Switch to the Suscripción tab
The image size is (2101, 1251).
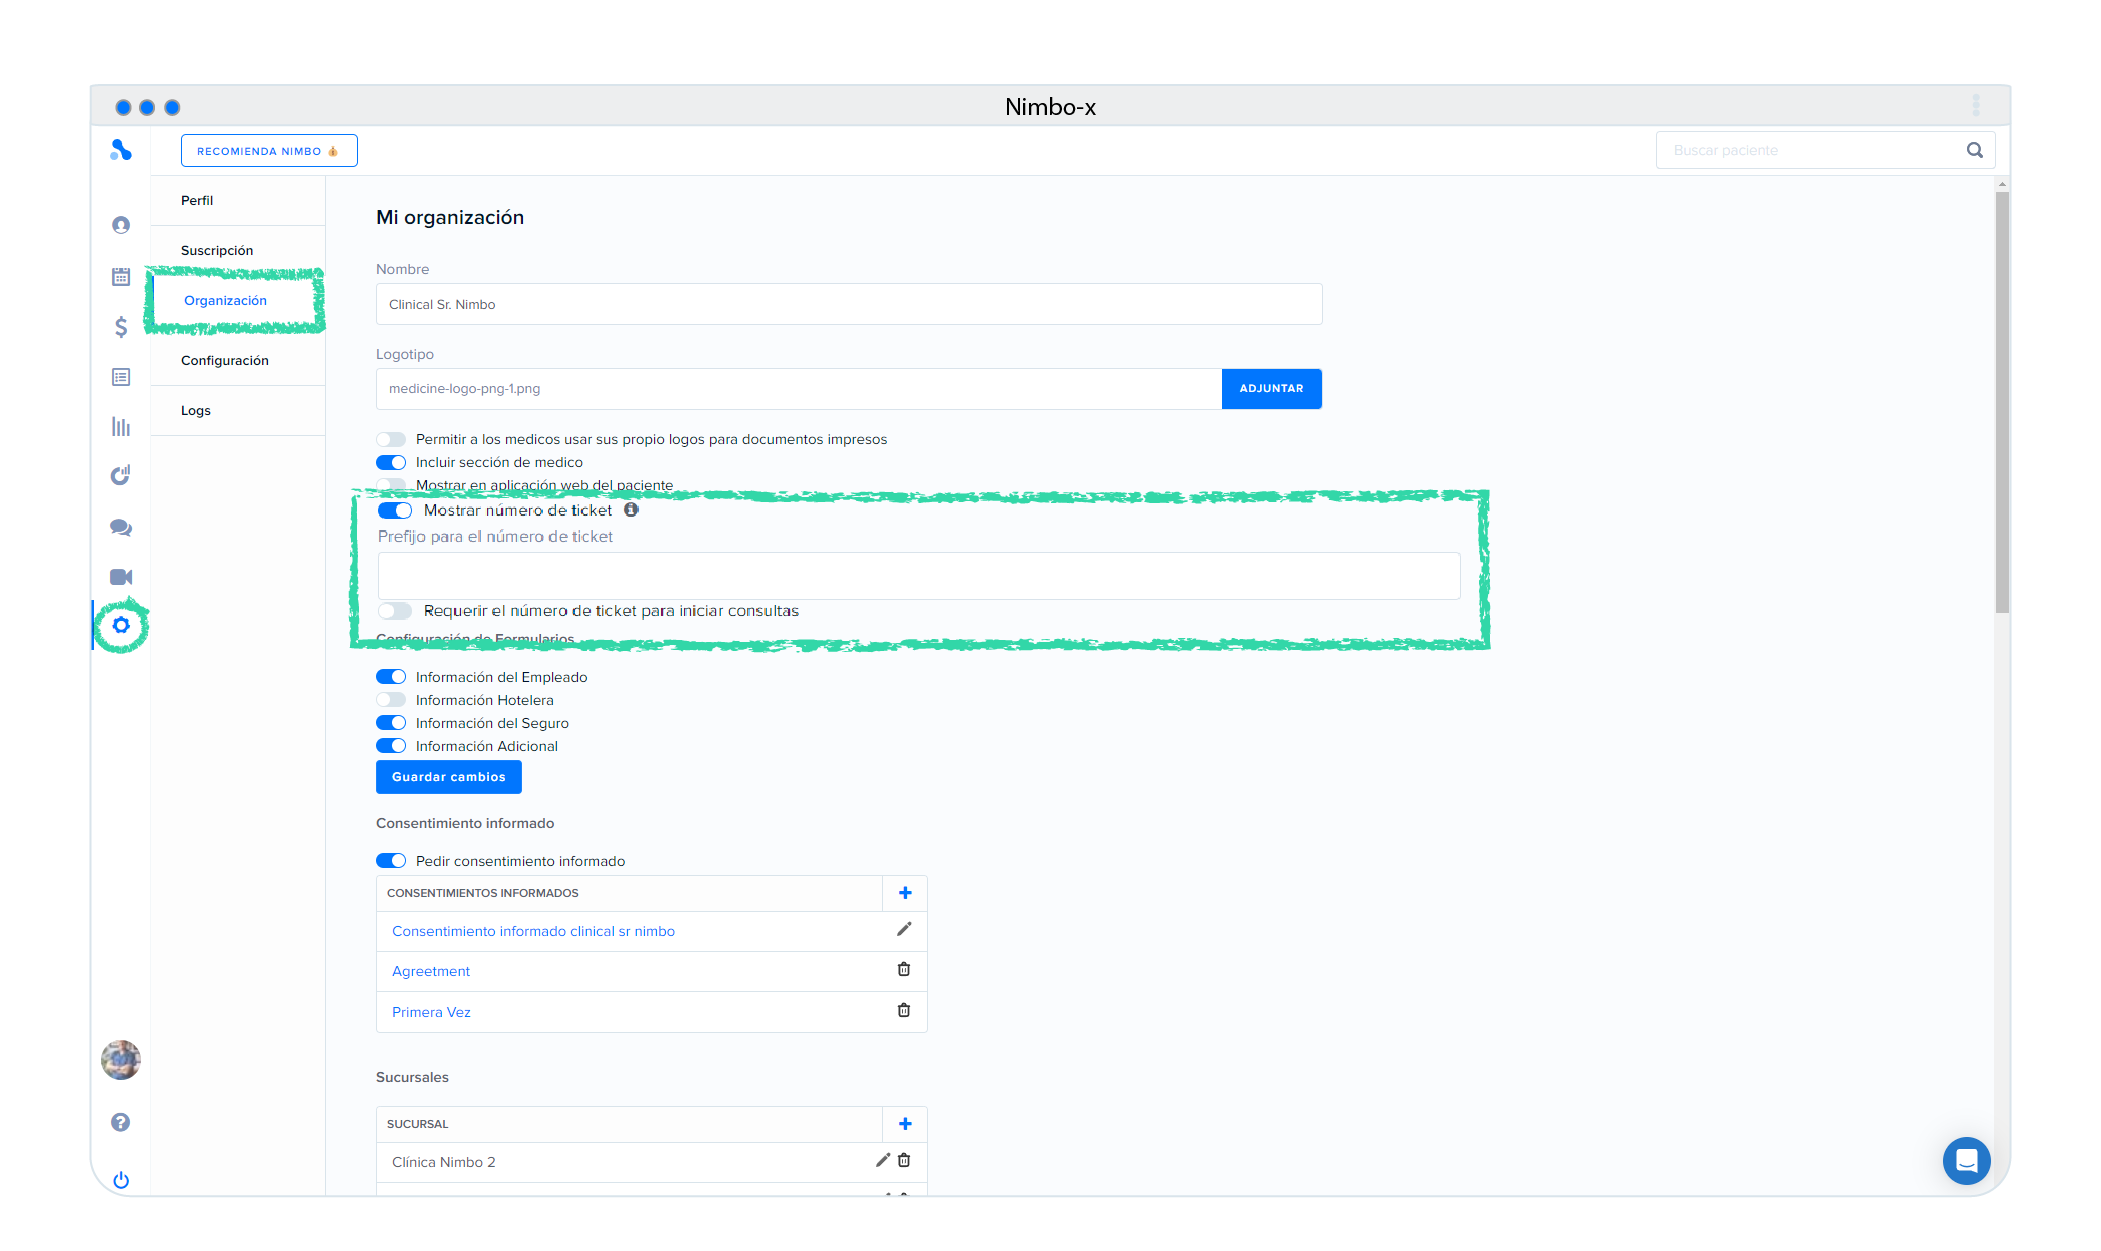click(x=217, y=250)
